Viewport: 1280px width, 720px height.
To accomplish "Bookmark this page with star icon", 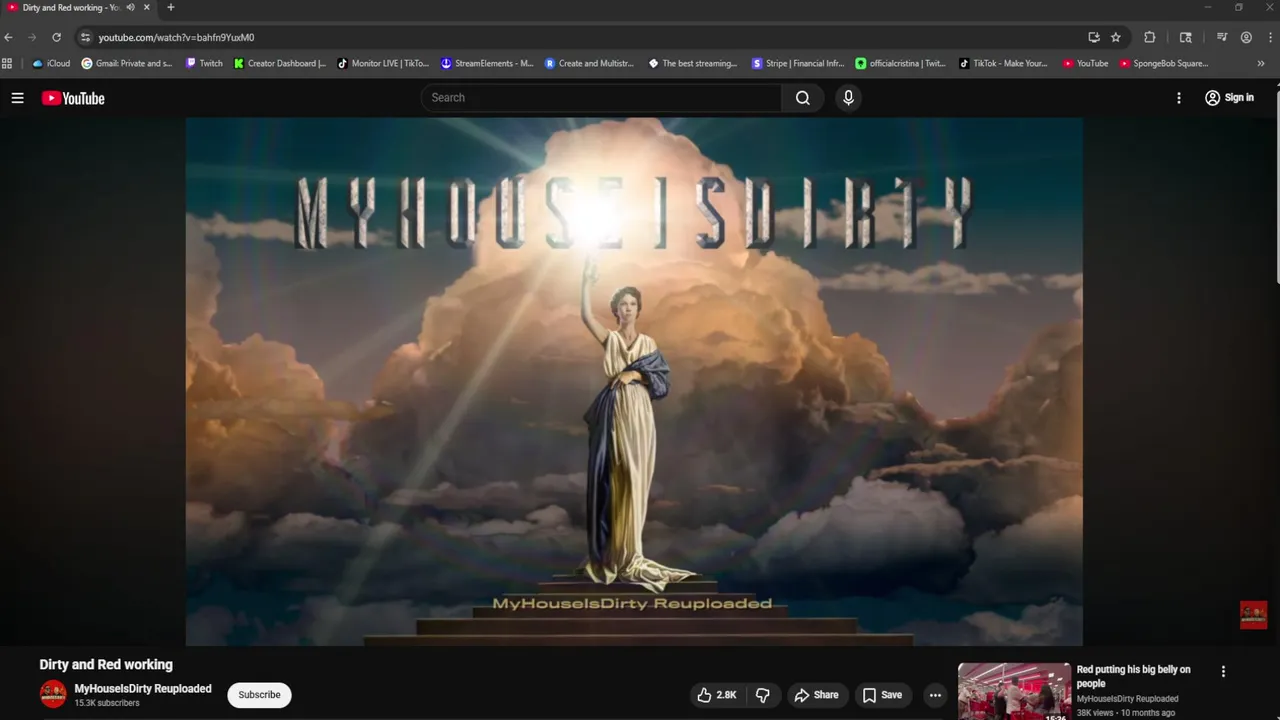I will [x=1116, y=37].
